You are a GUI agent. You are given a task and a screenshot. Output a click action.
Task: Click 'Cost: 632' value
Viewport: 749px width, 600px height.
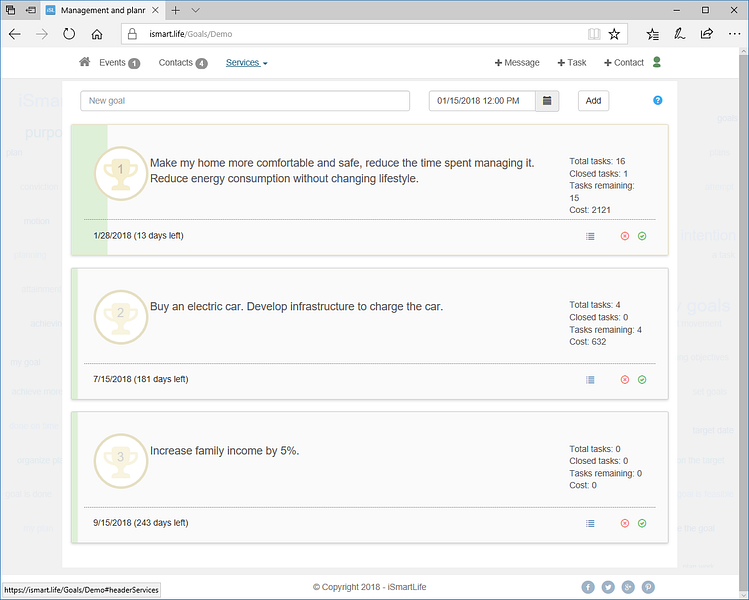click(x=588, y=342)
